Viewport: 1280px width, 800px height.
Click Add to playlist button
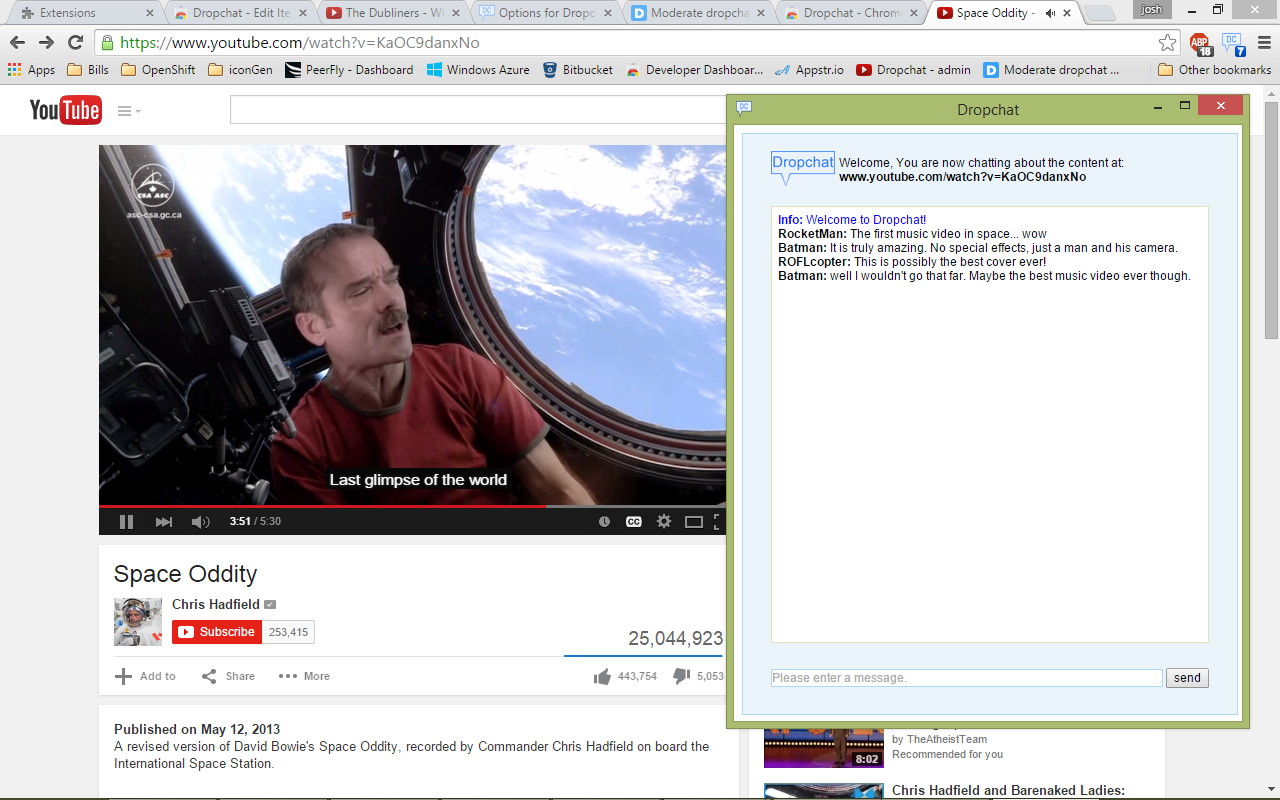pyautogui.click(x=145, y=676)
